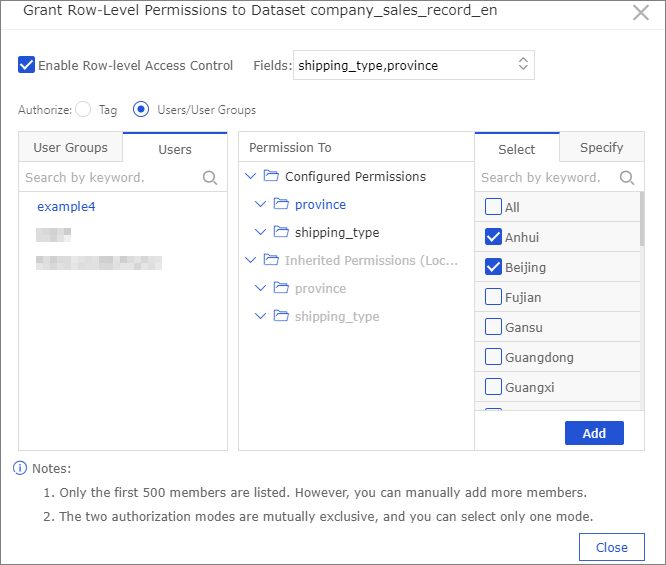The image size is (666, 565).
Task: Switch to the Users tab
Action: (x=175, y=149)
